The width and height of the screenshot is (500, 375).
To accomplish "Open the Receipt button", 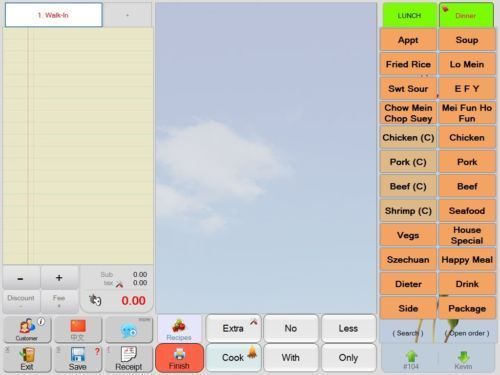I will 129,359.
